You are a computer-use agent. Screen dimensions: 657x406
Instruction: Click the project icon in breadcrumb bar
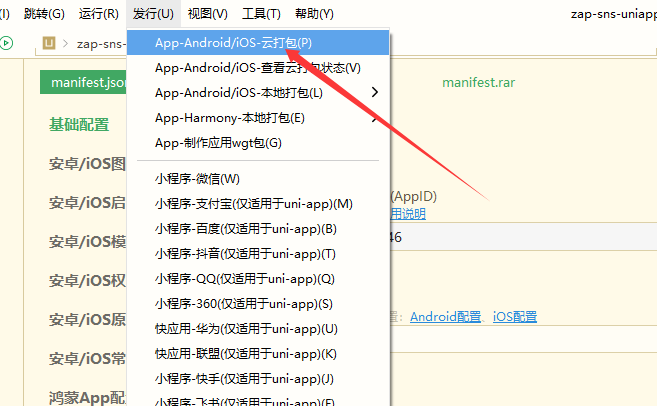pyautogui.click(x=49, y=43)
